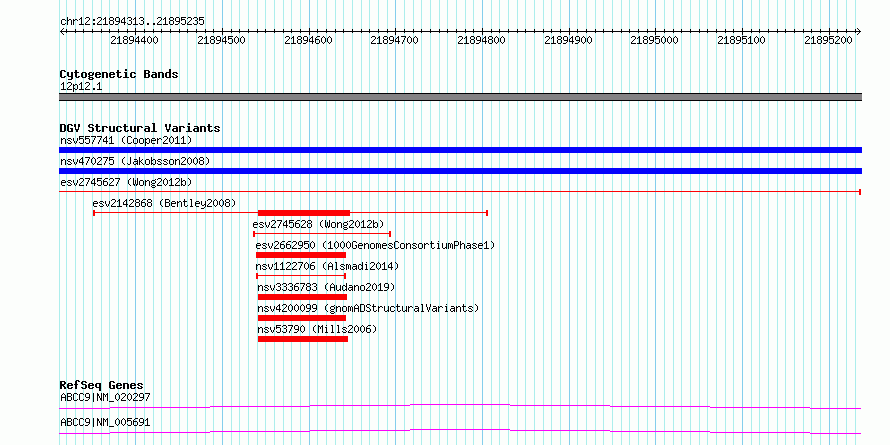The image size is (890, 445).
Task: Click the chr12:21894313..21895235 region label
Action: pyautogui.click(x=132, y=22)
